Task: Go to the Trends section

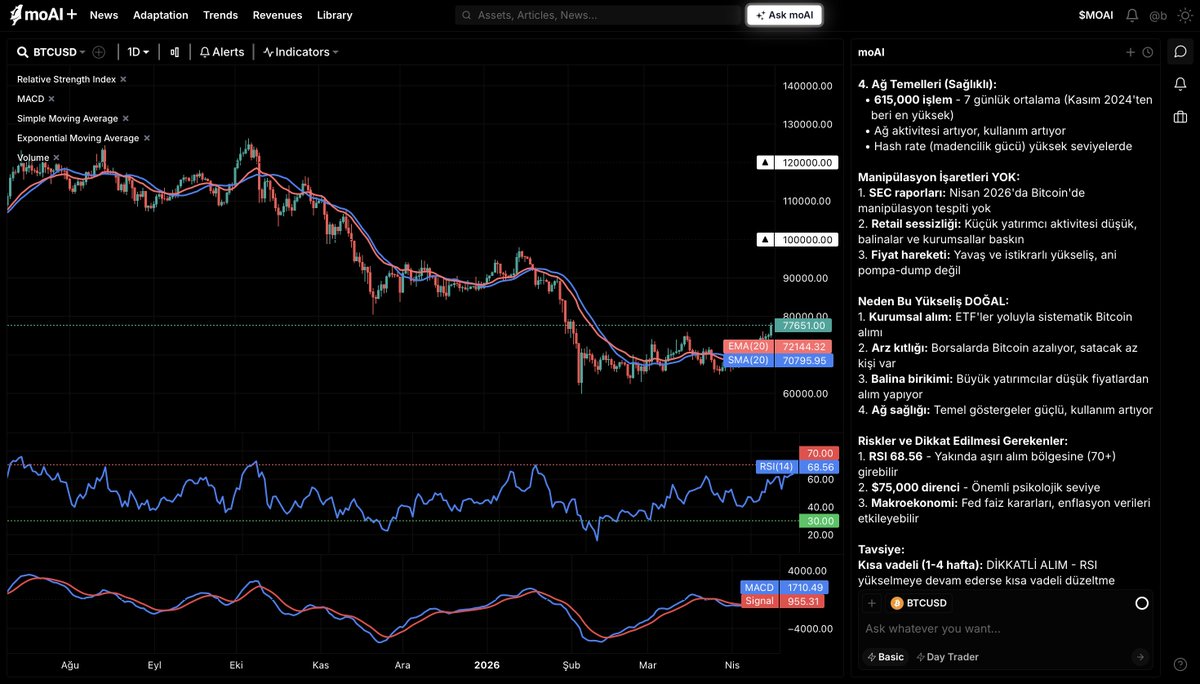Action: pyautogui.click(x=220, y=15)
